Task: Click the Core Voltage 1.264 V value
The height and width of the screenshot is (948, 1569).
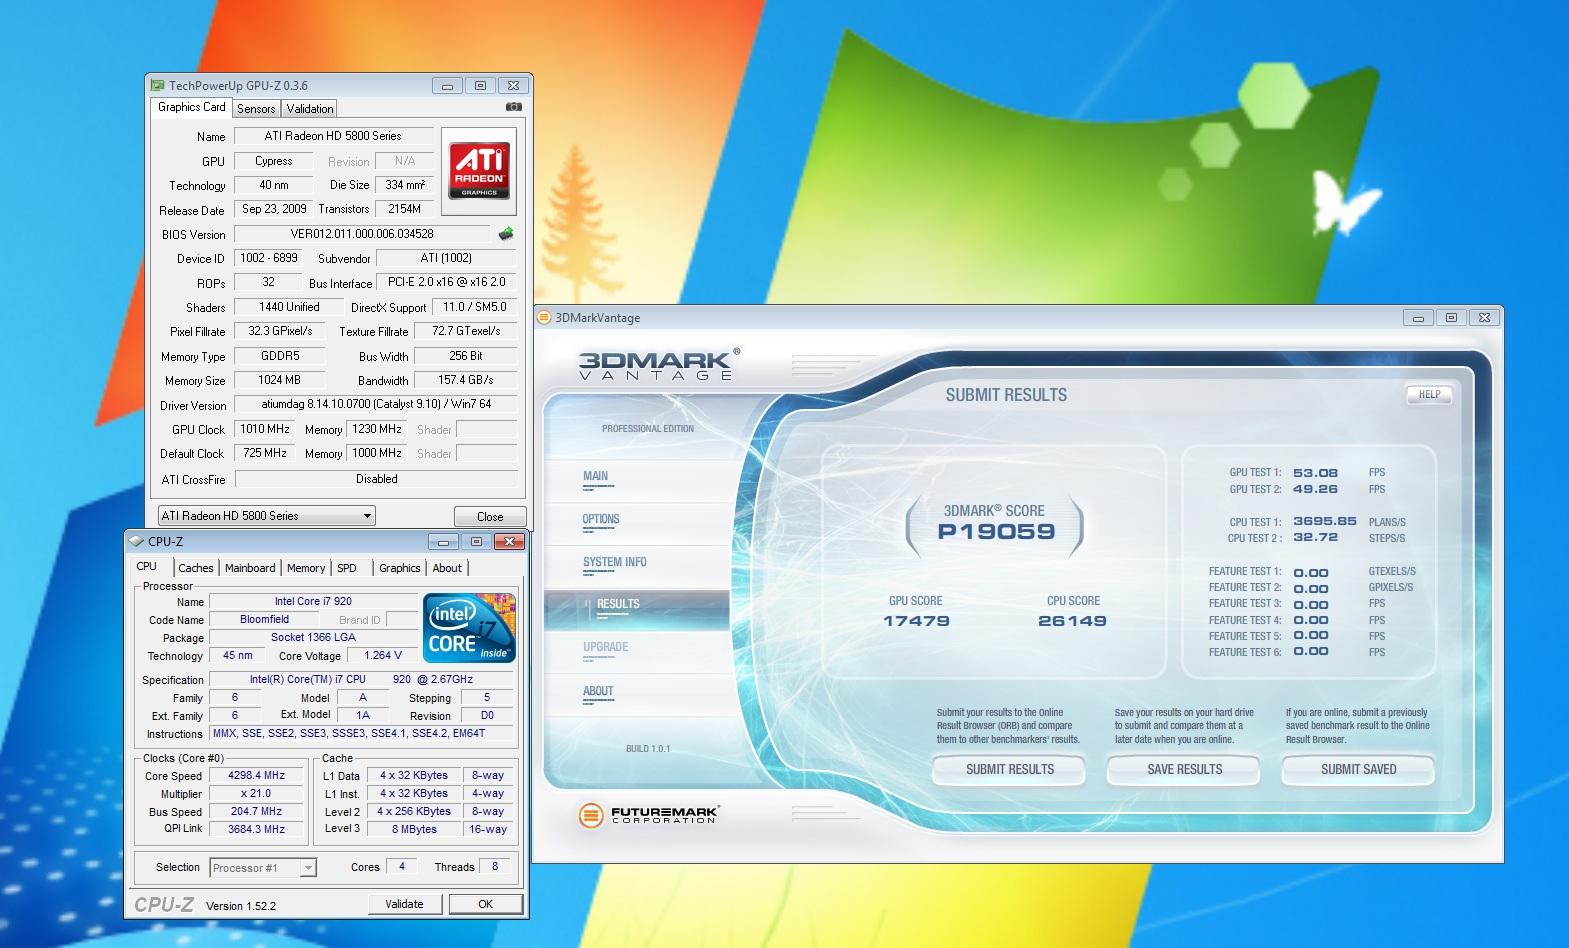Action: [x=383, y=655]
